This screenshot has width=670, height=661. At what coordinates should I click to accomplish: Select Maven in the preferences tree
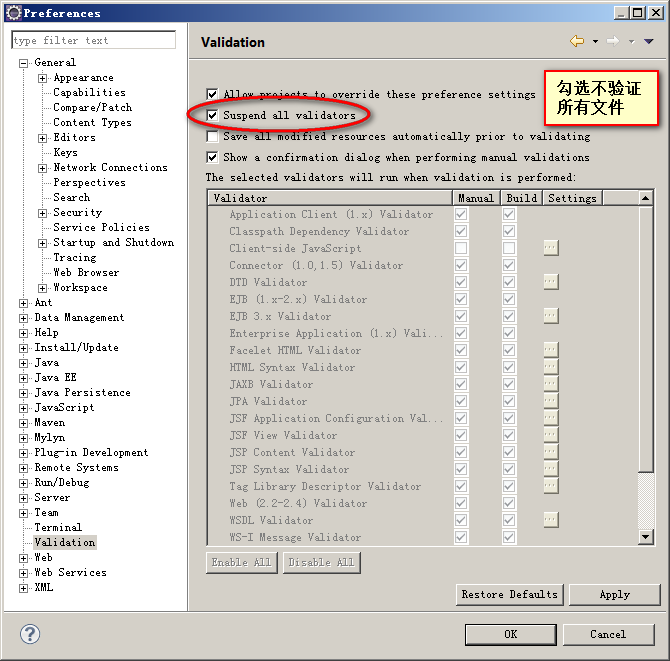50,423
